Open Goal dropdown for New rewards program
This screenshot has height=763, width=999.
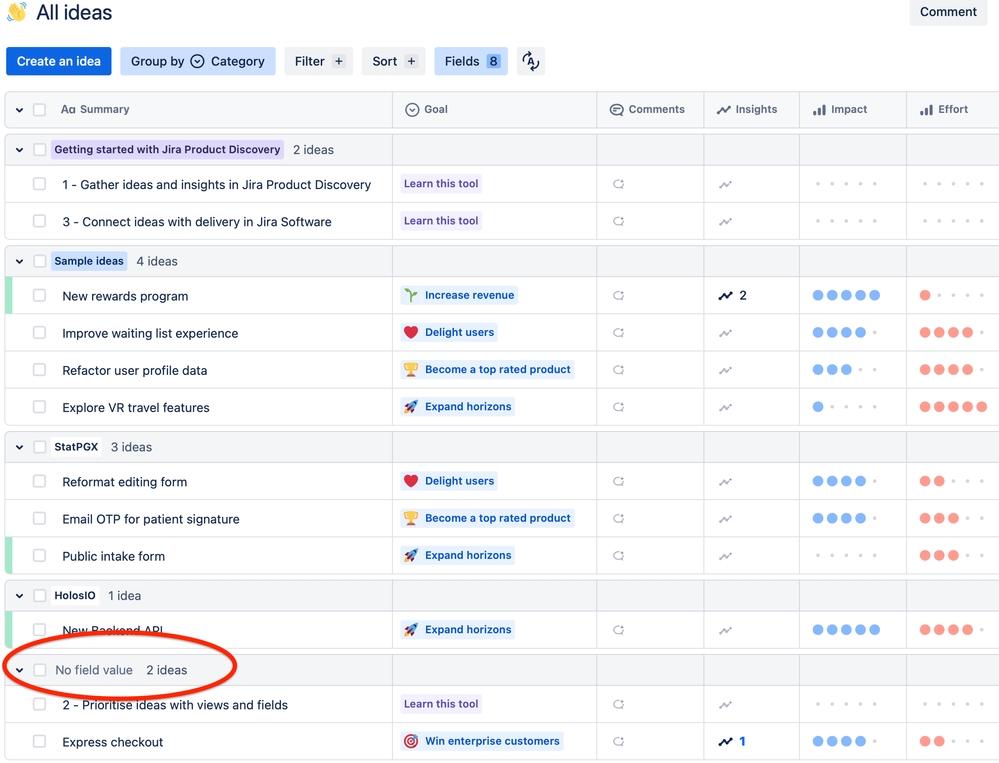[459, 295]
